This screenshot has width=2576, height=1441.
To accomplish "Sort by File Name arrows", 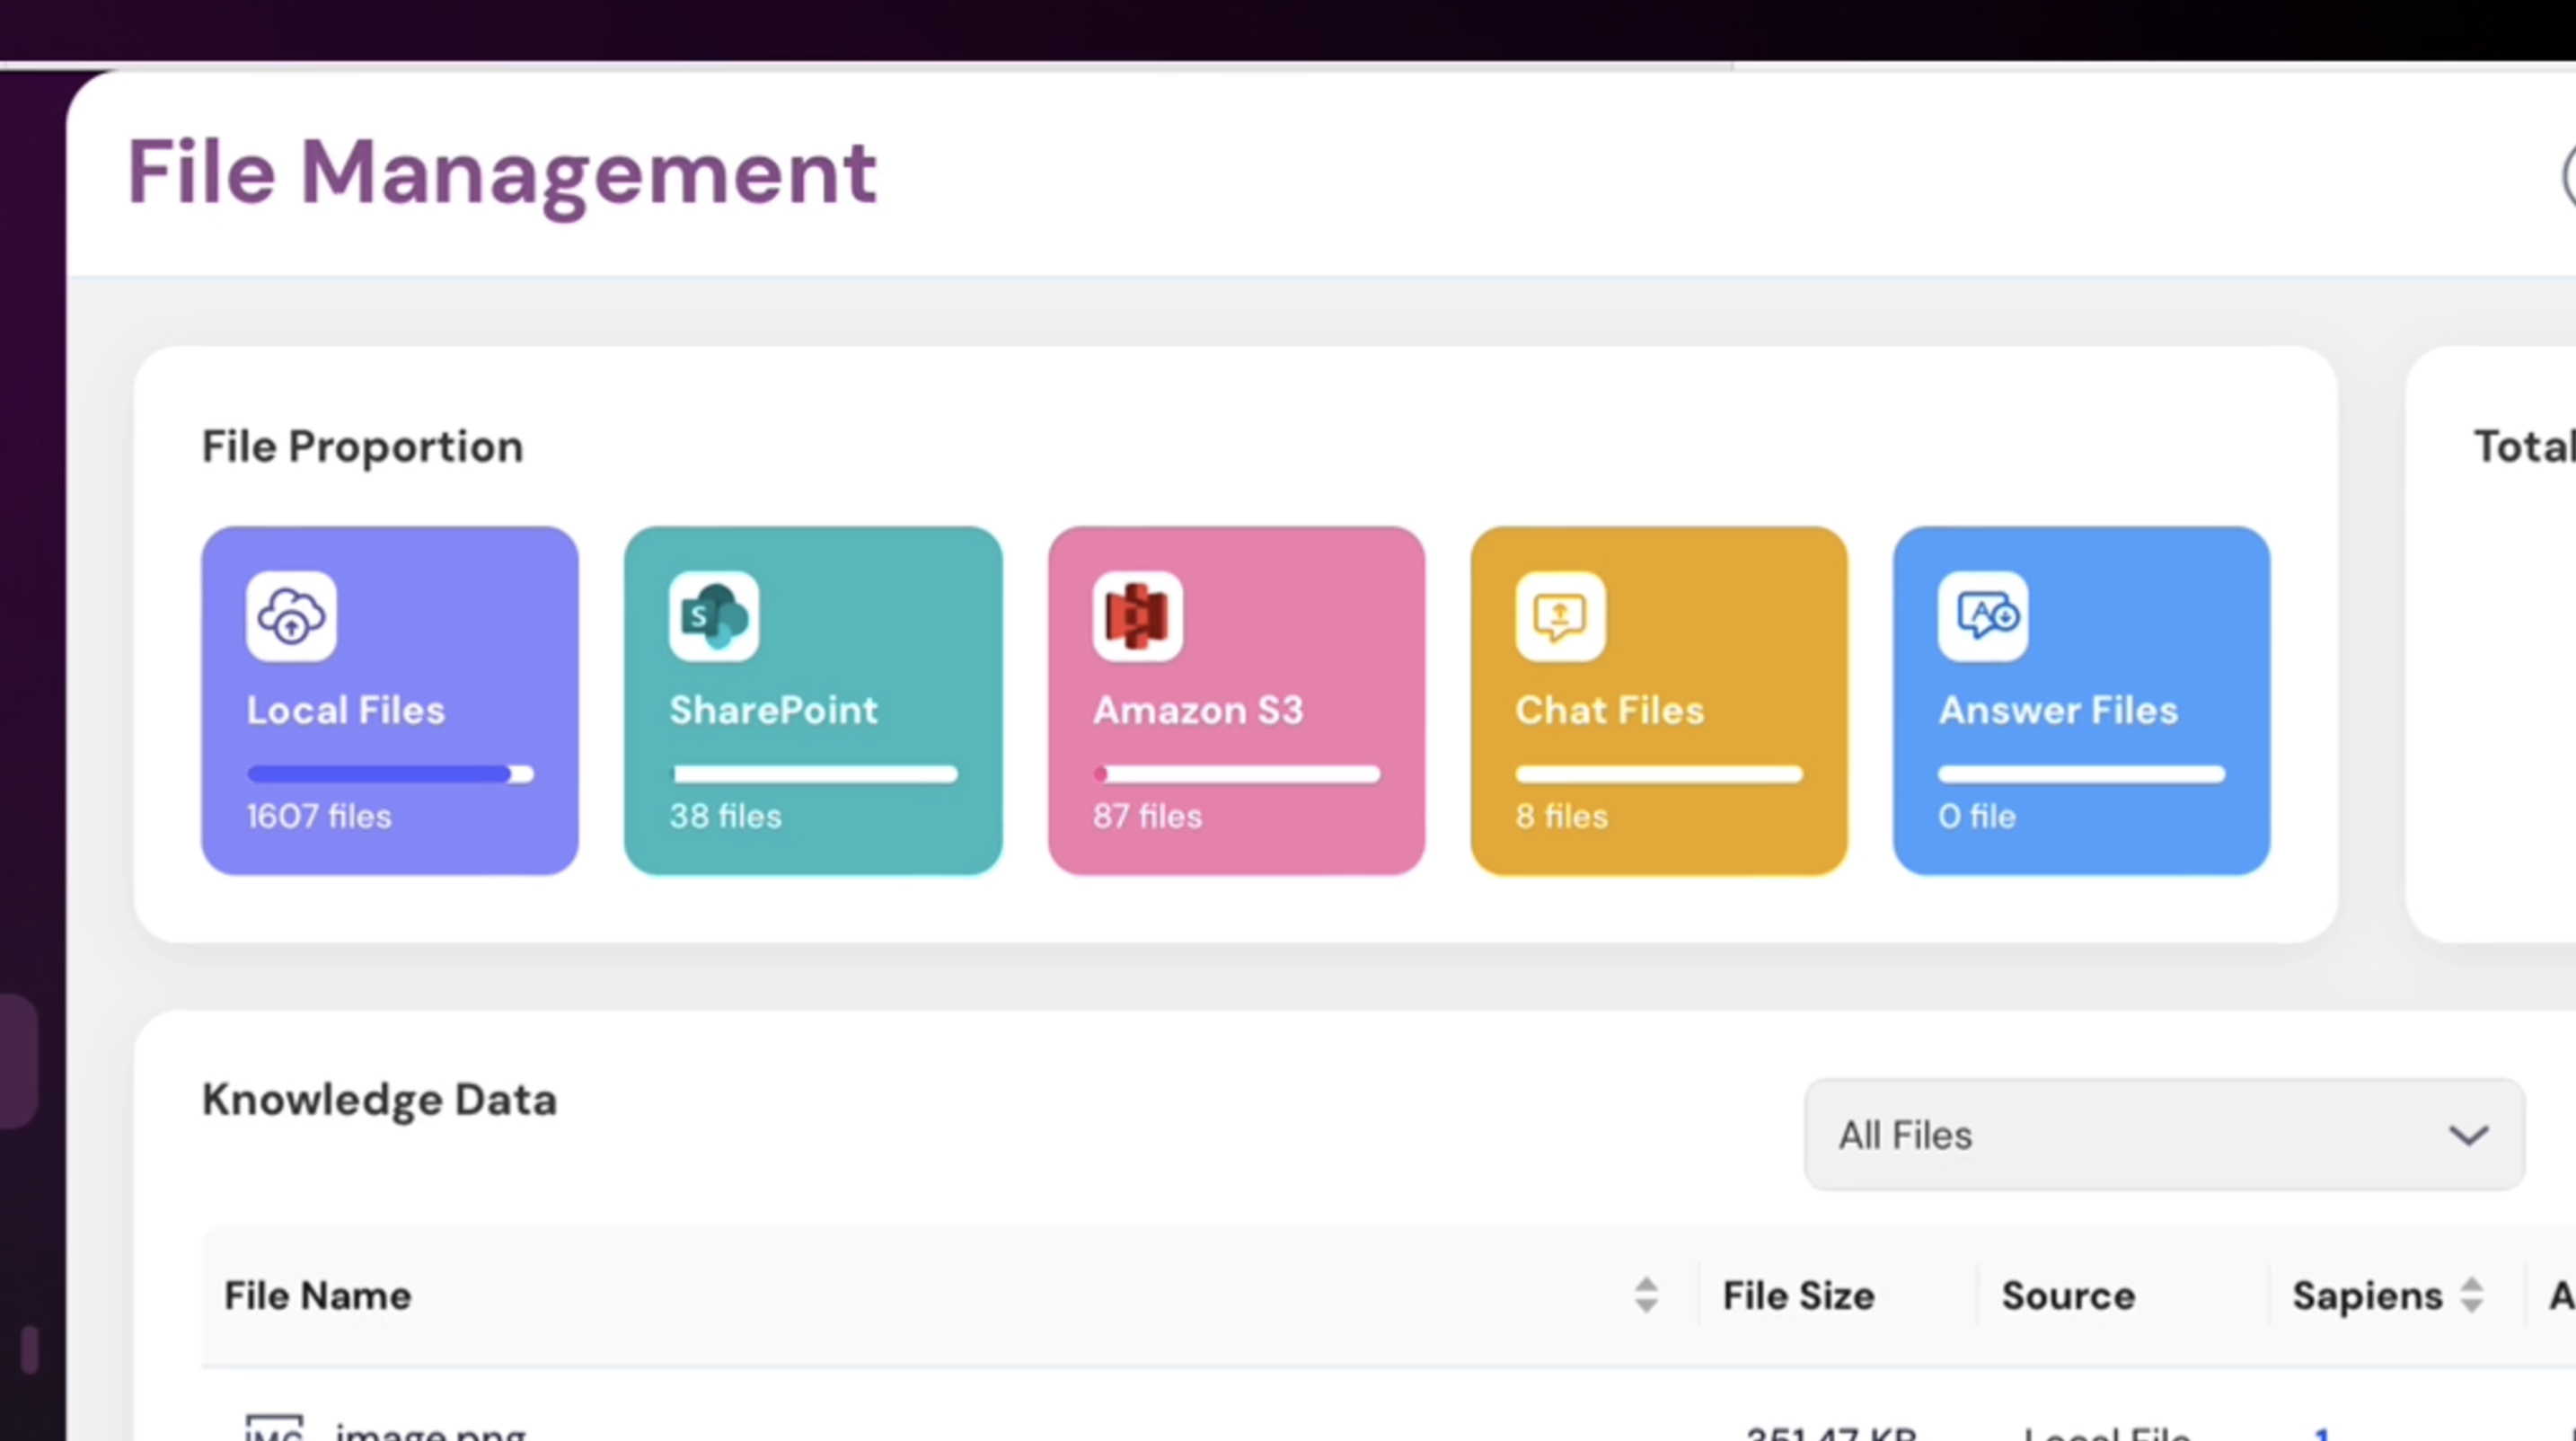I will click(1646, 1295).
